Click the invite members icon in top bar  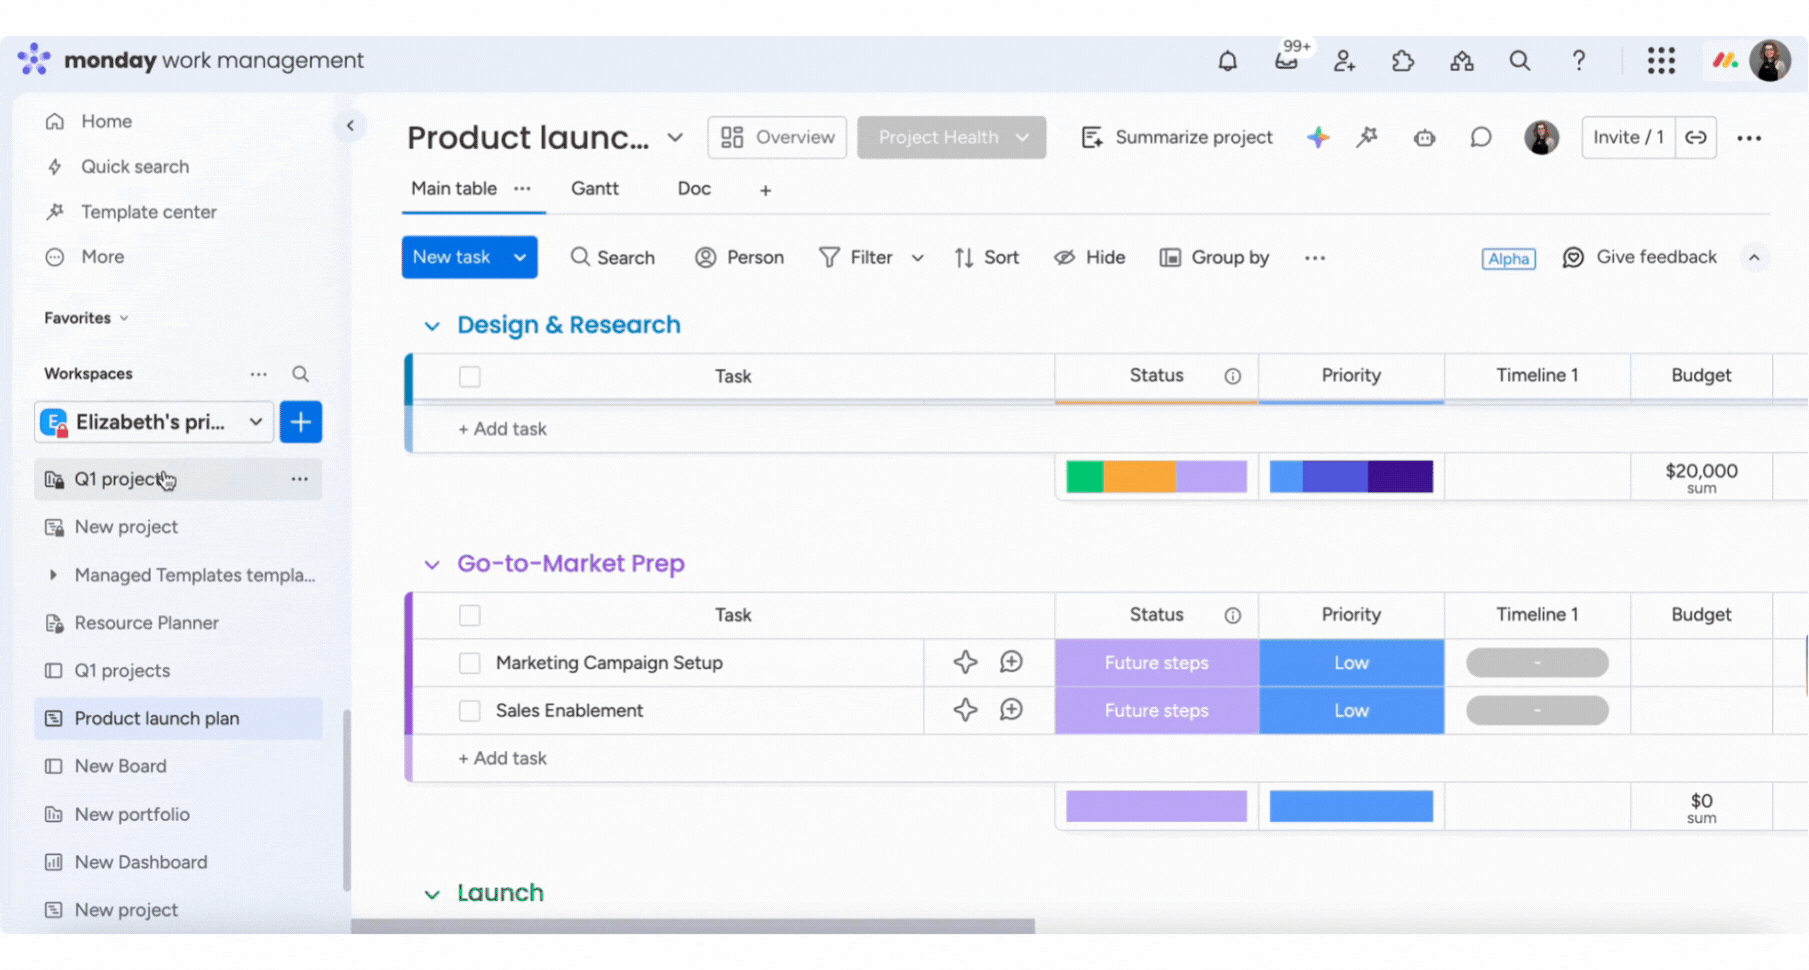[x=1344, y=61]
